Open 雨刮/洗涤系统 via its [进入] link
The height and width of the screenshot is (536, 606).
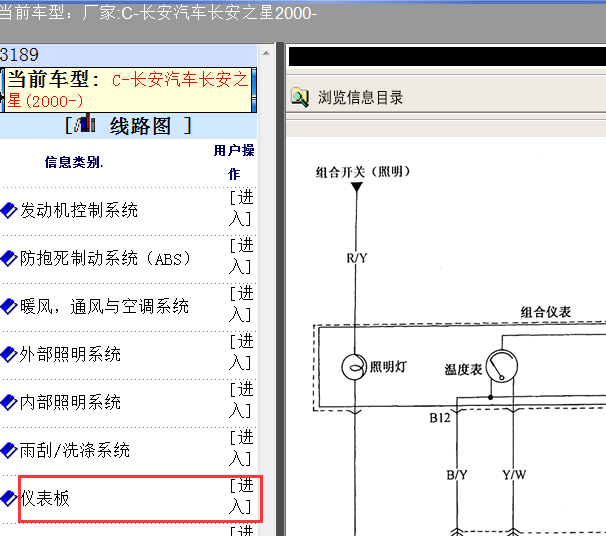click(241, 448)
